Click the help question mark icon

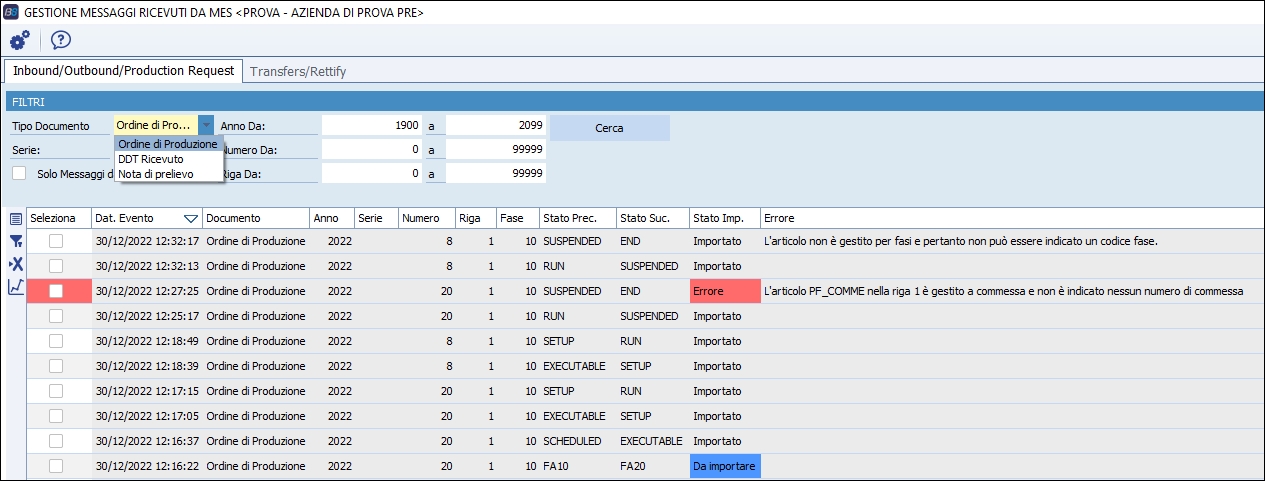pos(61,40)
